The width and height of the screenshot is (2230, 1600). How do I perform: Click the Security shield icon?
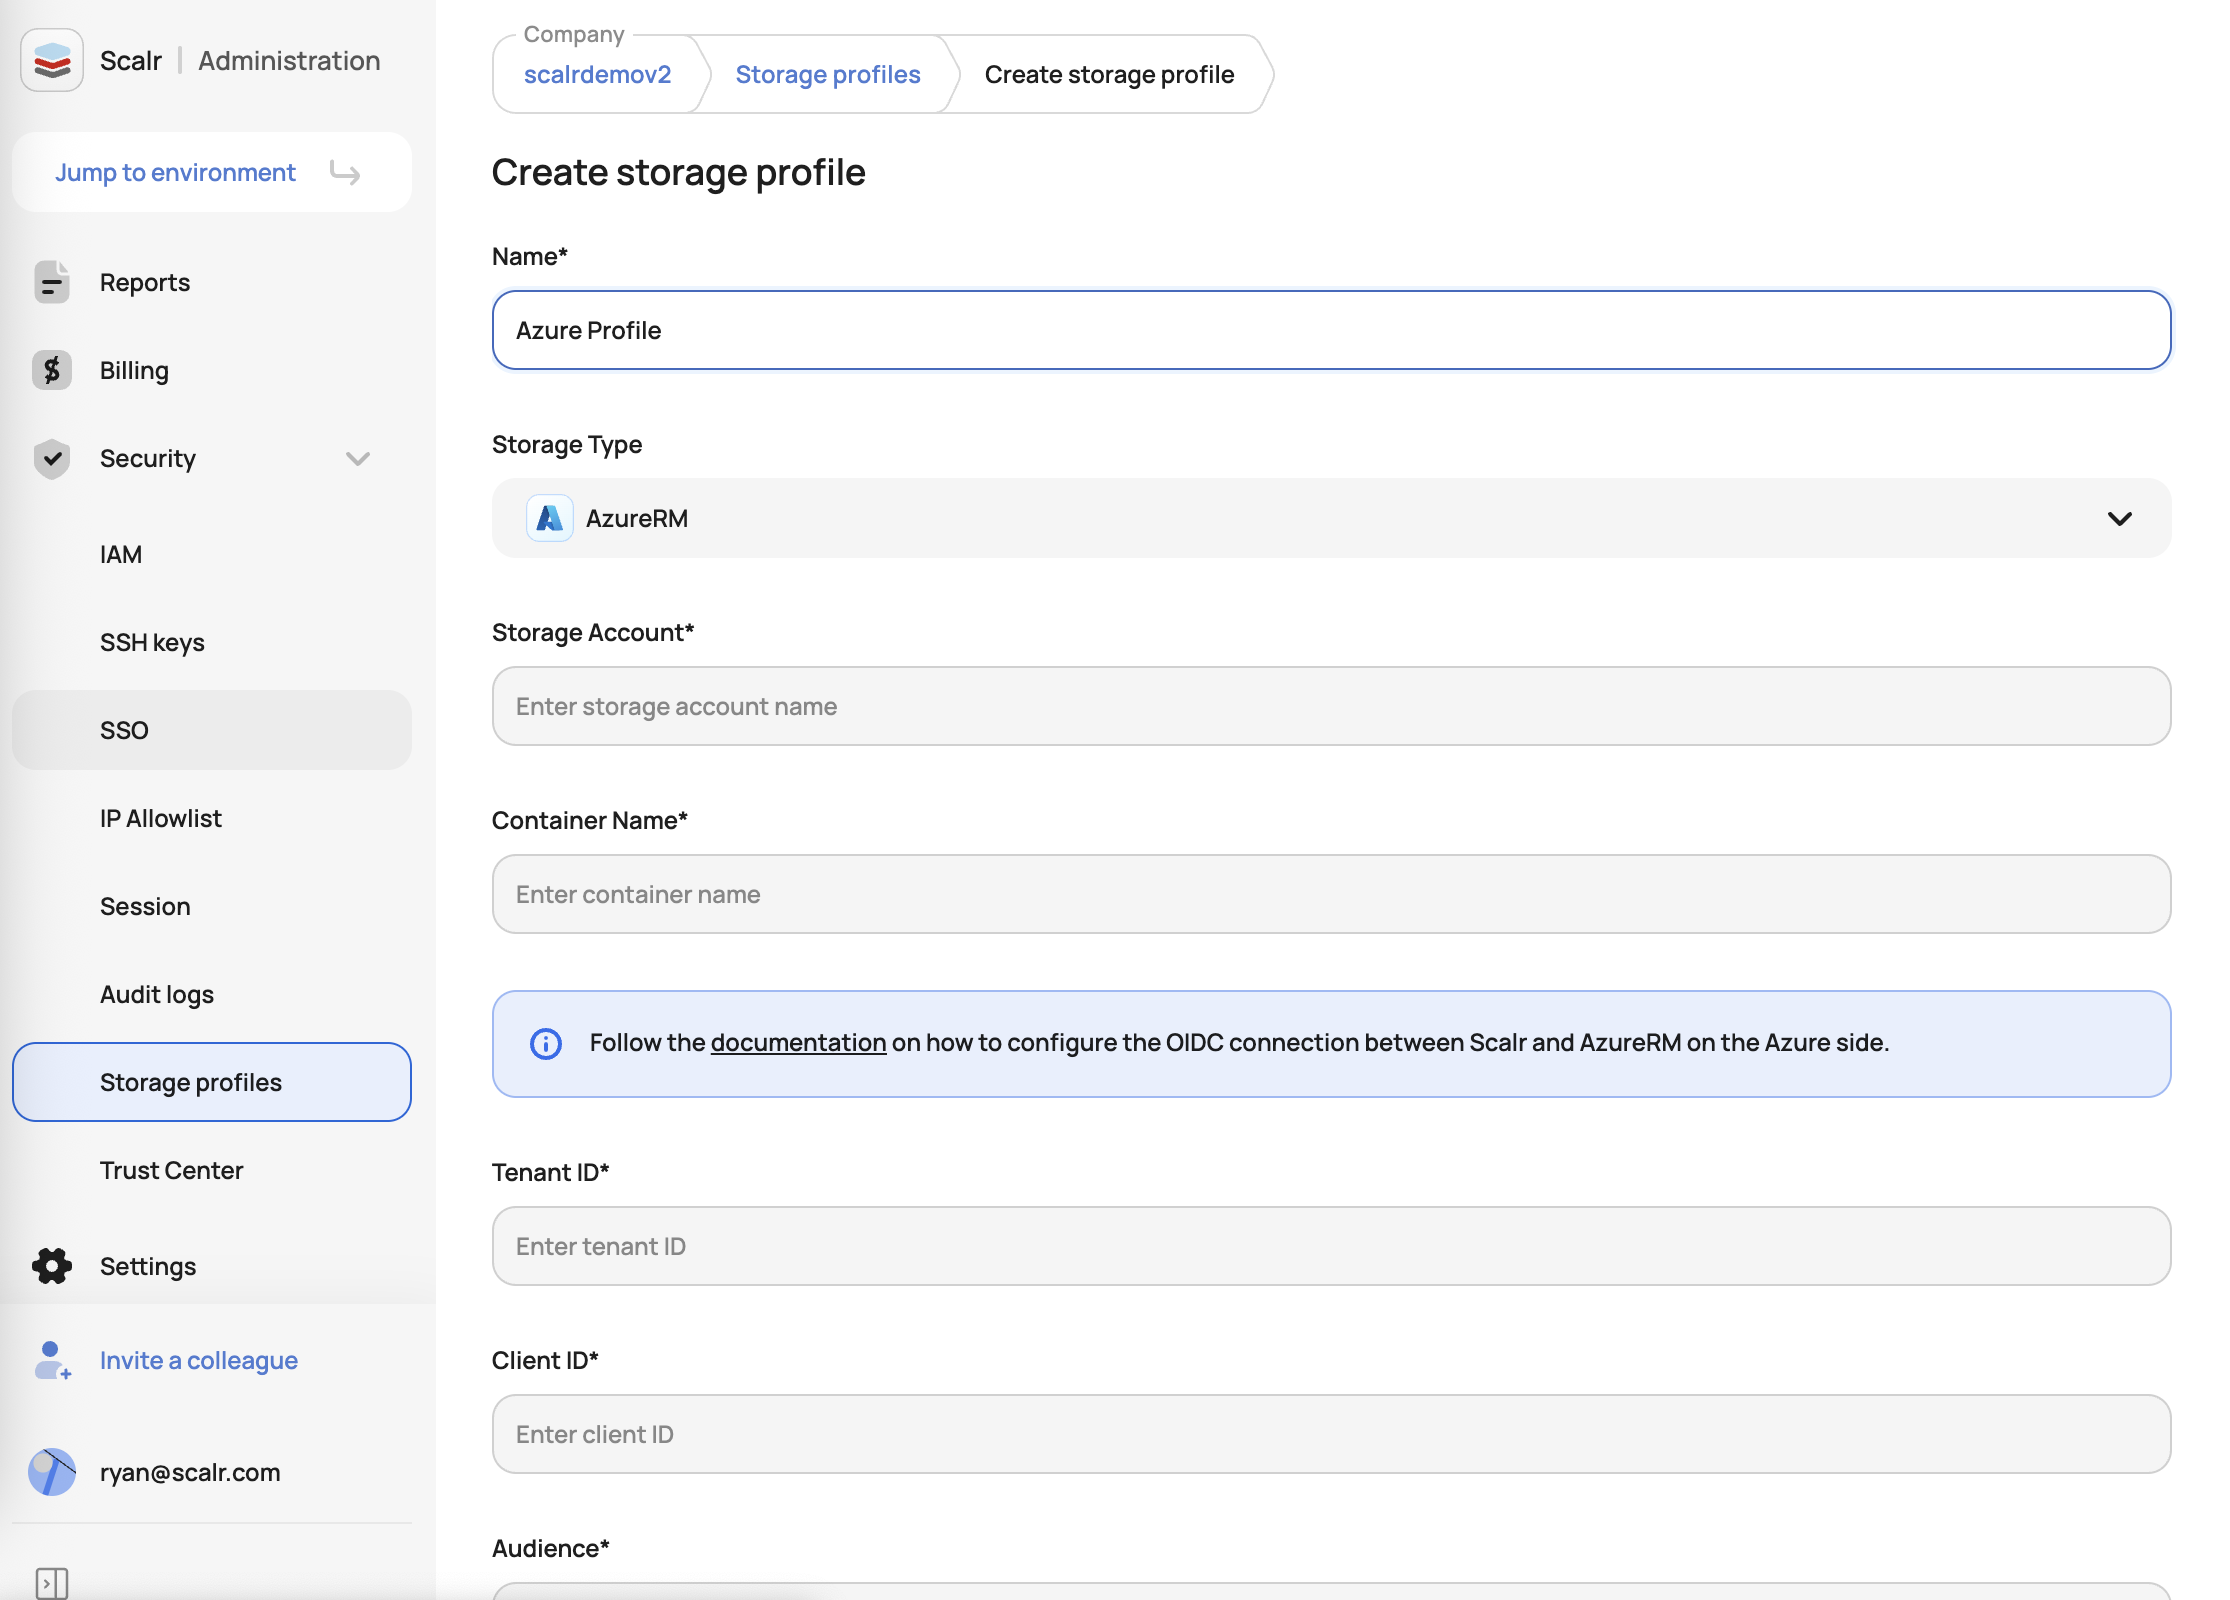[x=52, y=459]
